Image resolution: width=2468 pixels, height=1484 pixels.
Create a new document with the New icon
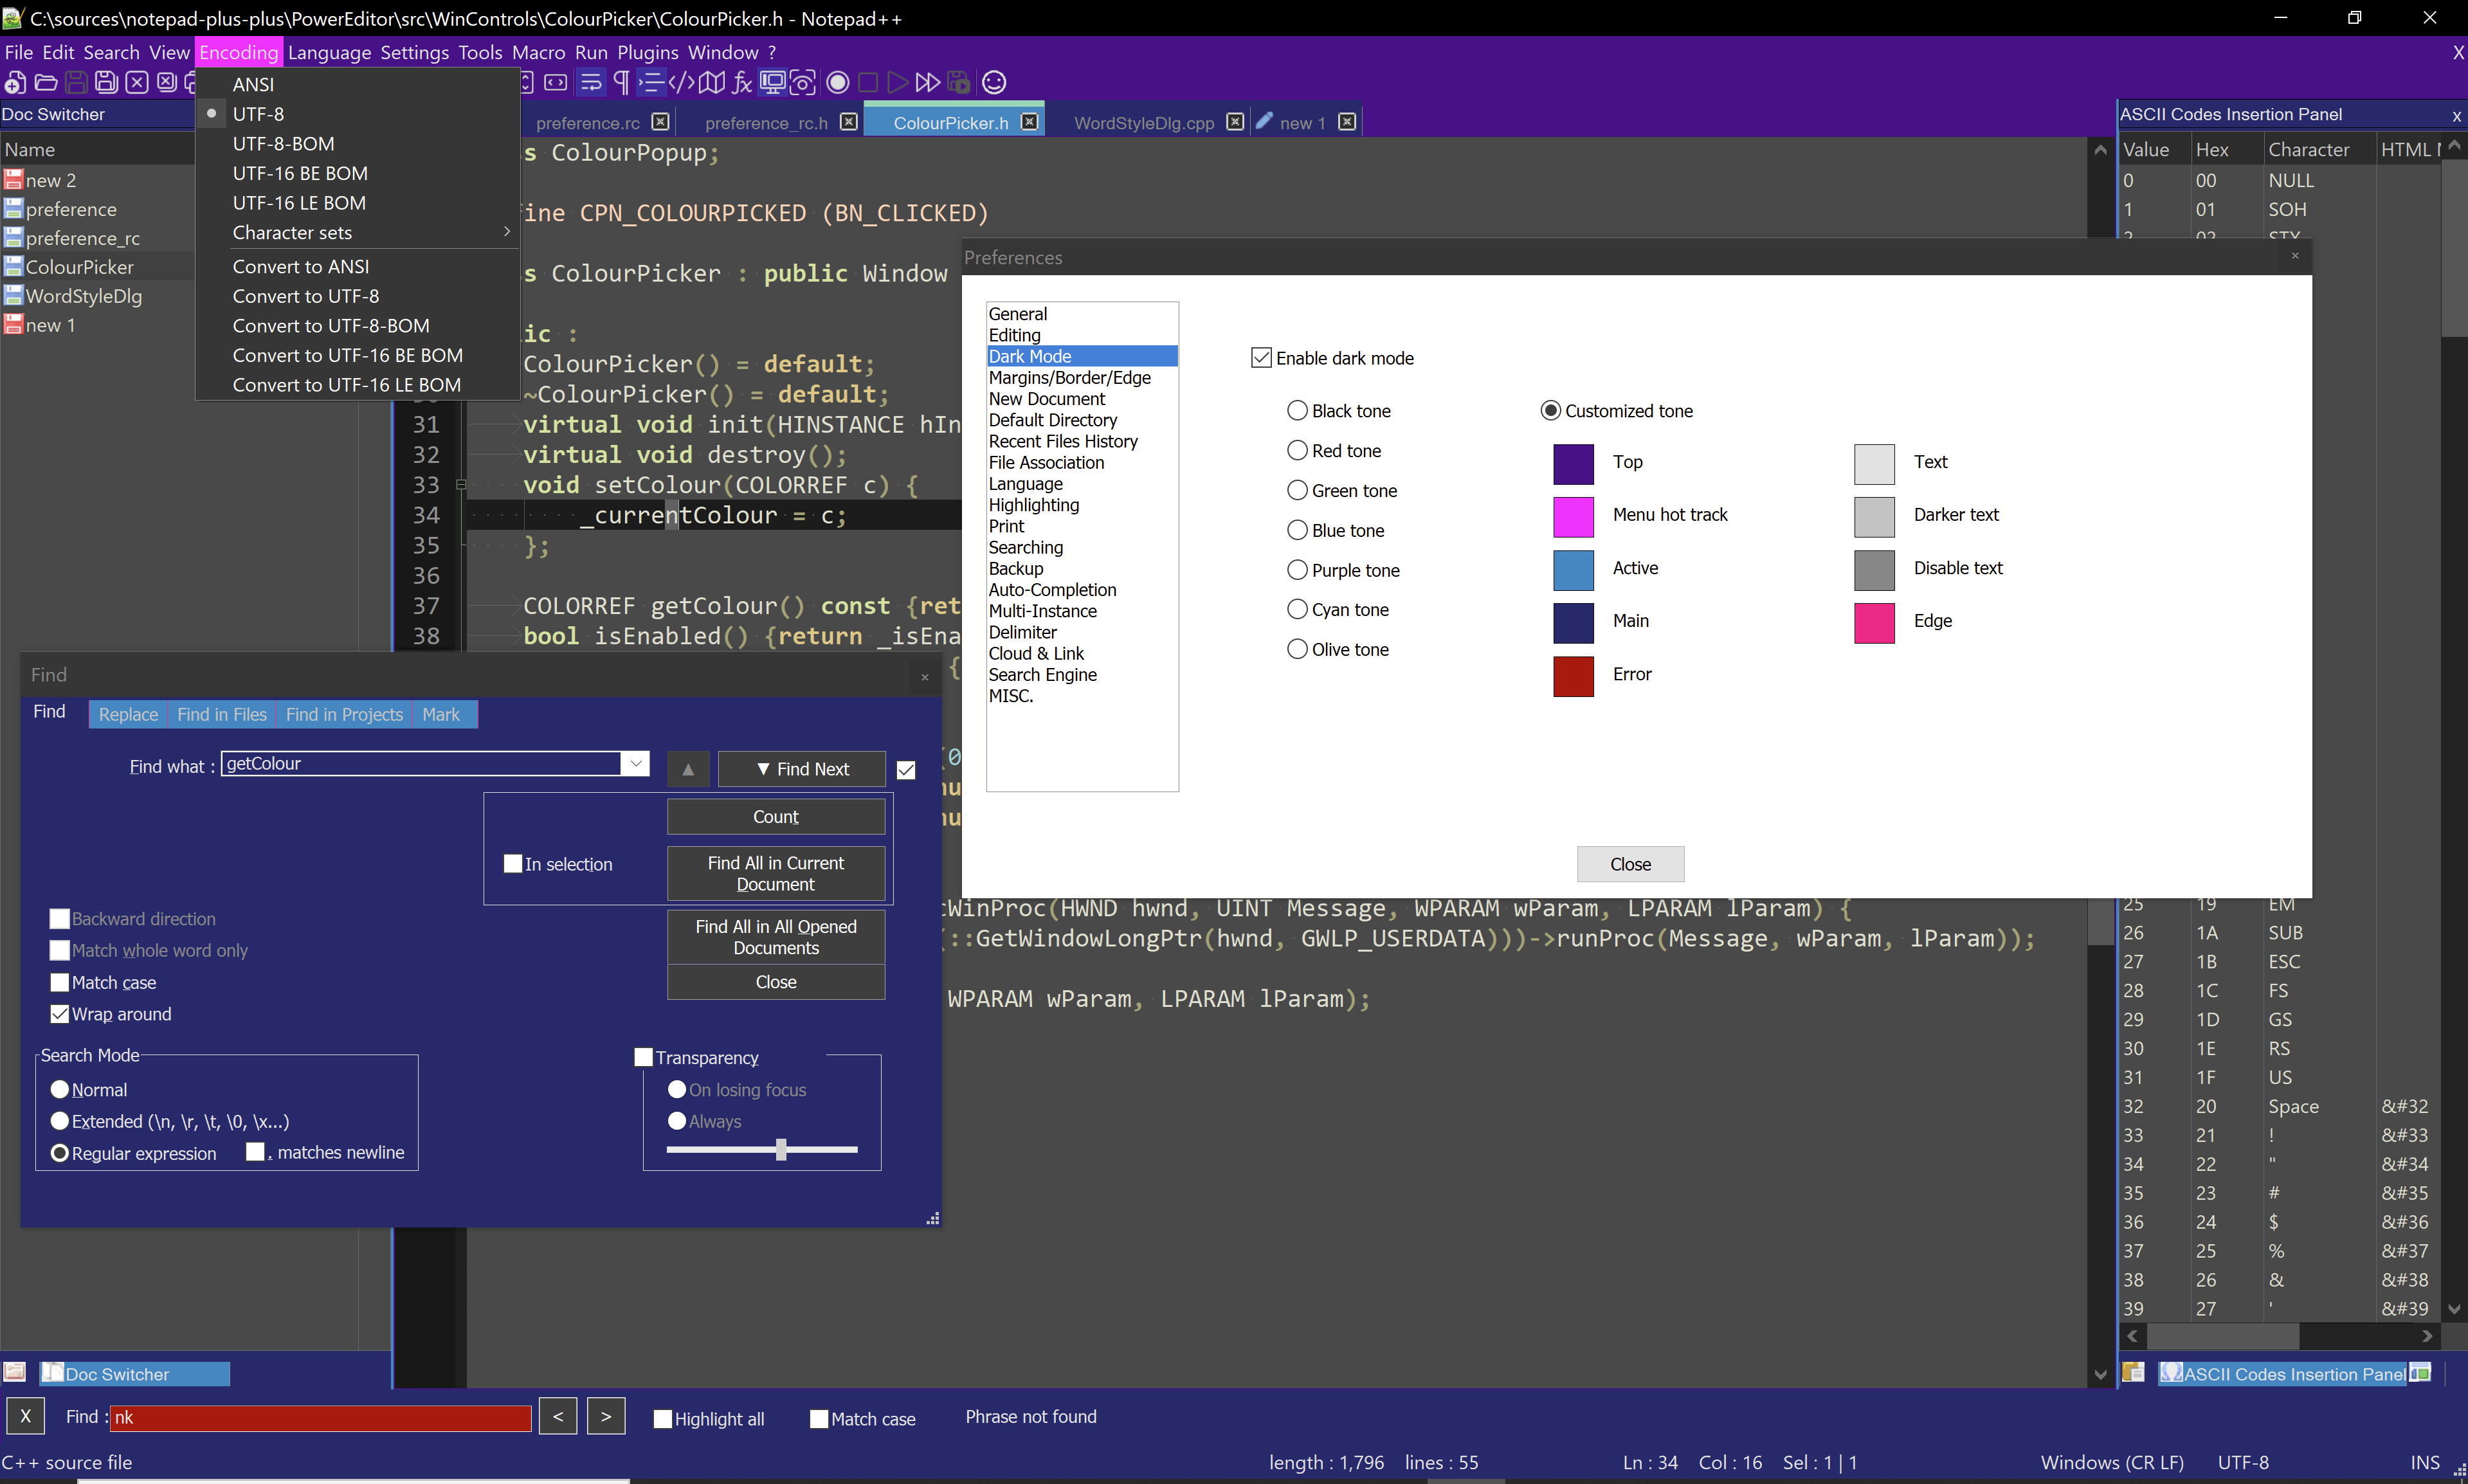click(15, 82)
